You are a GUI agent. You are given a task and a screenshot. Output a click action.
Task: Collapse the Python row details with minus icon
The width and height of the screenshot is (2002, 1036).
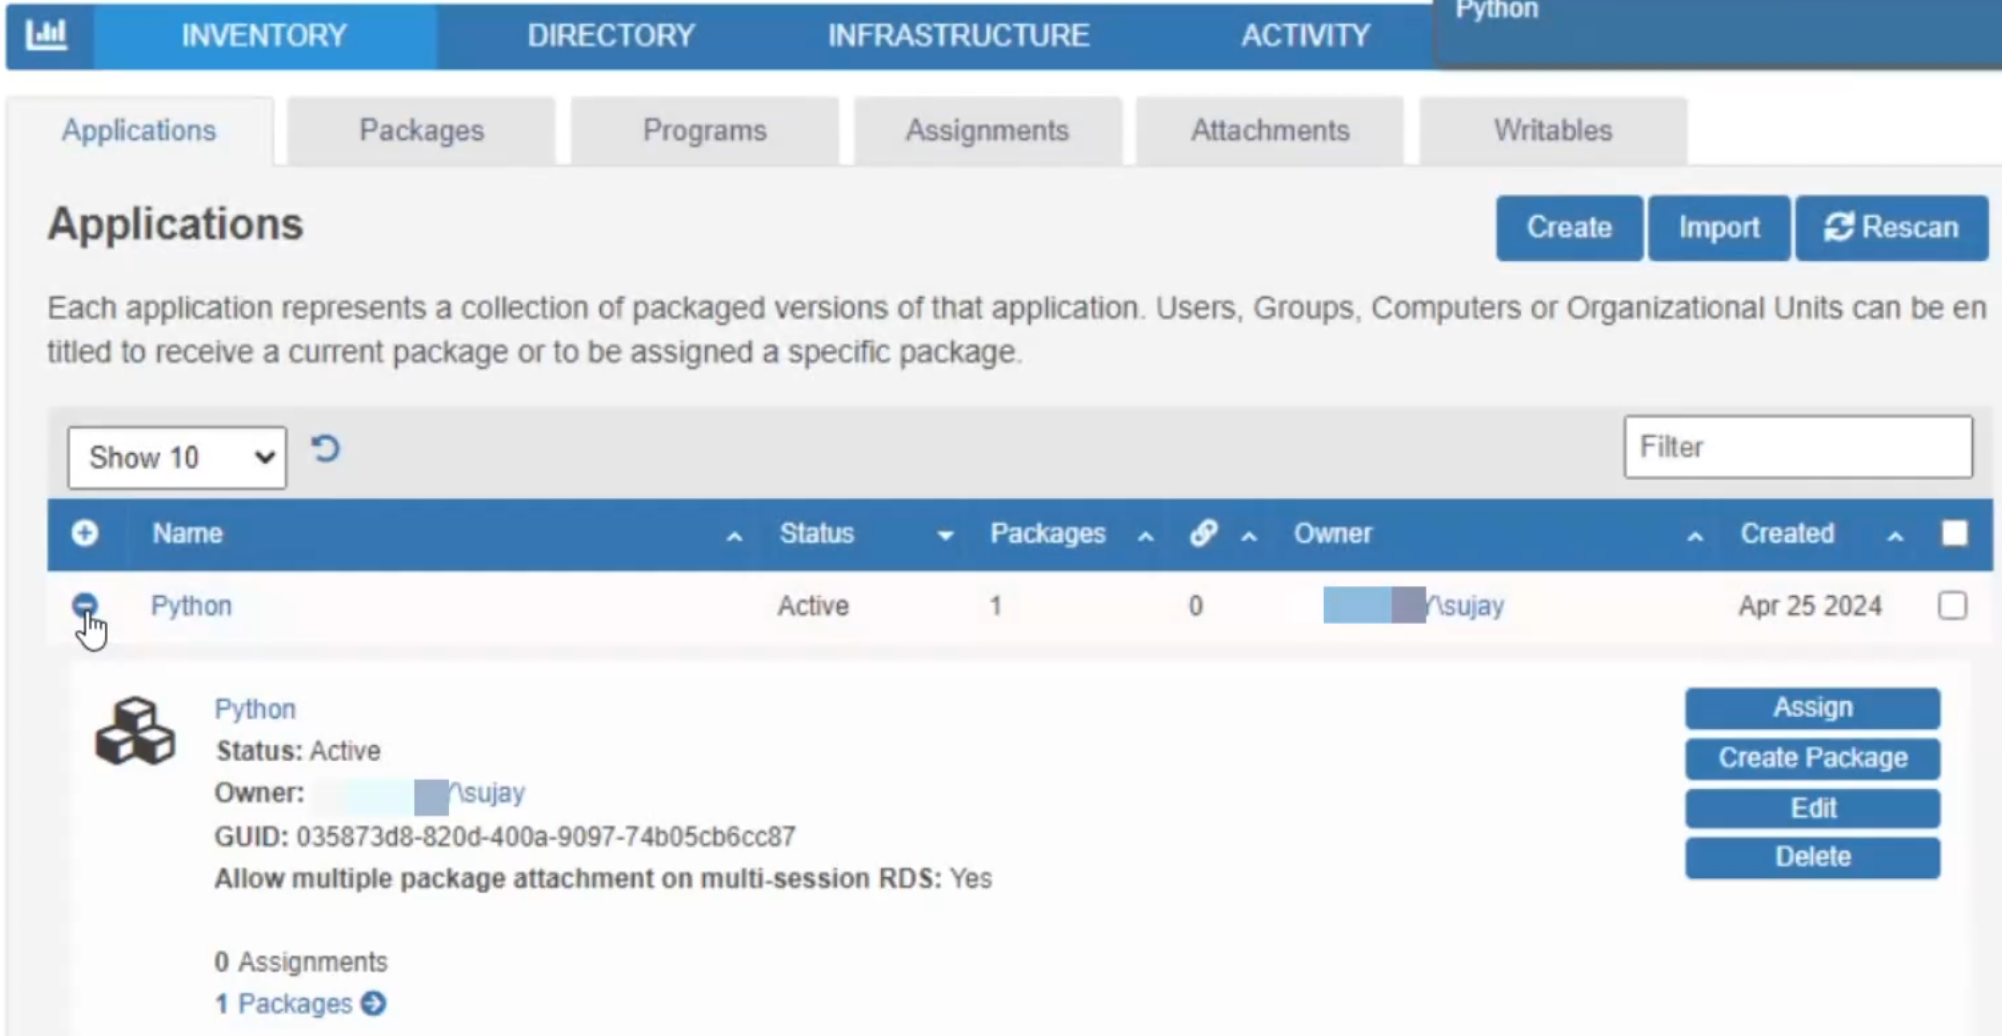coord(86,605)
